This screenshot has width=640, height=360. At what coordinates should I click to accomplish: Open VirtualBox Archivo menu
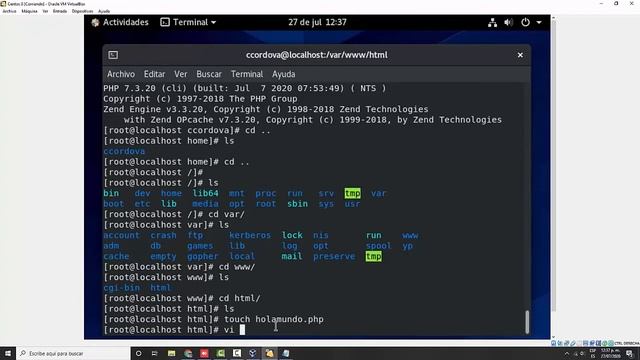9,11
